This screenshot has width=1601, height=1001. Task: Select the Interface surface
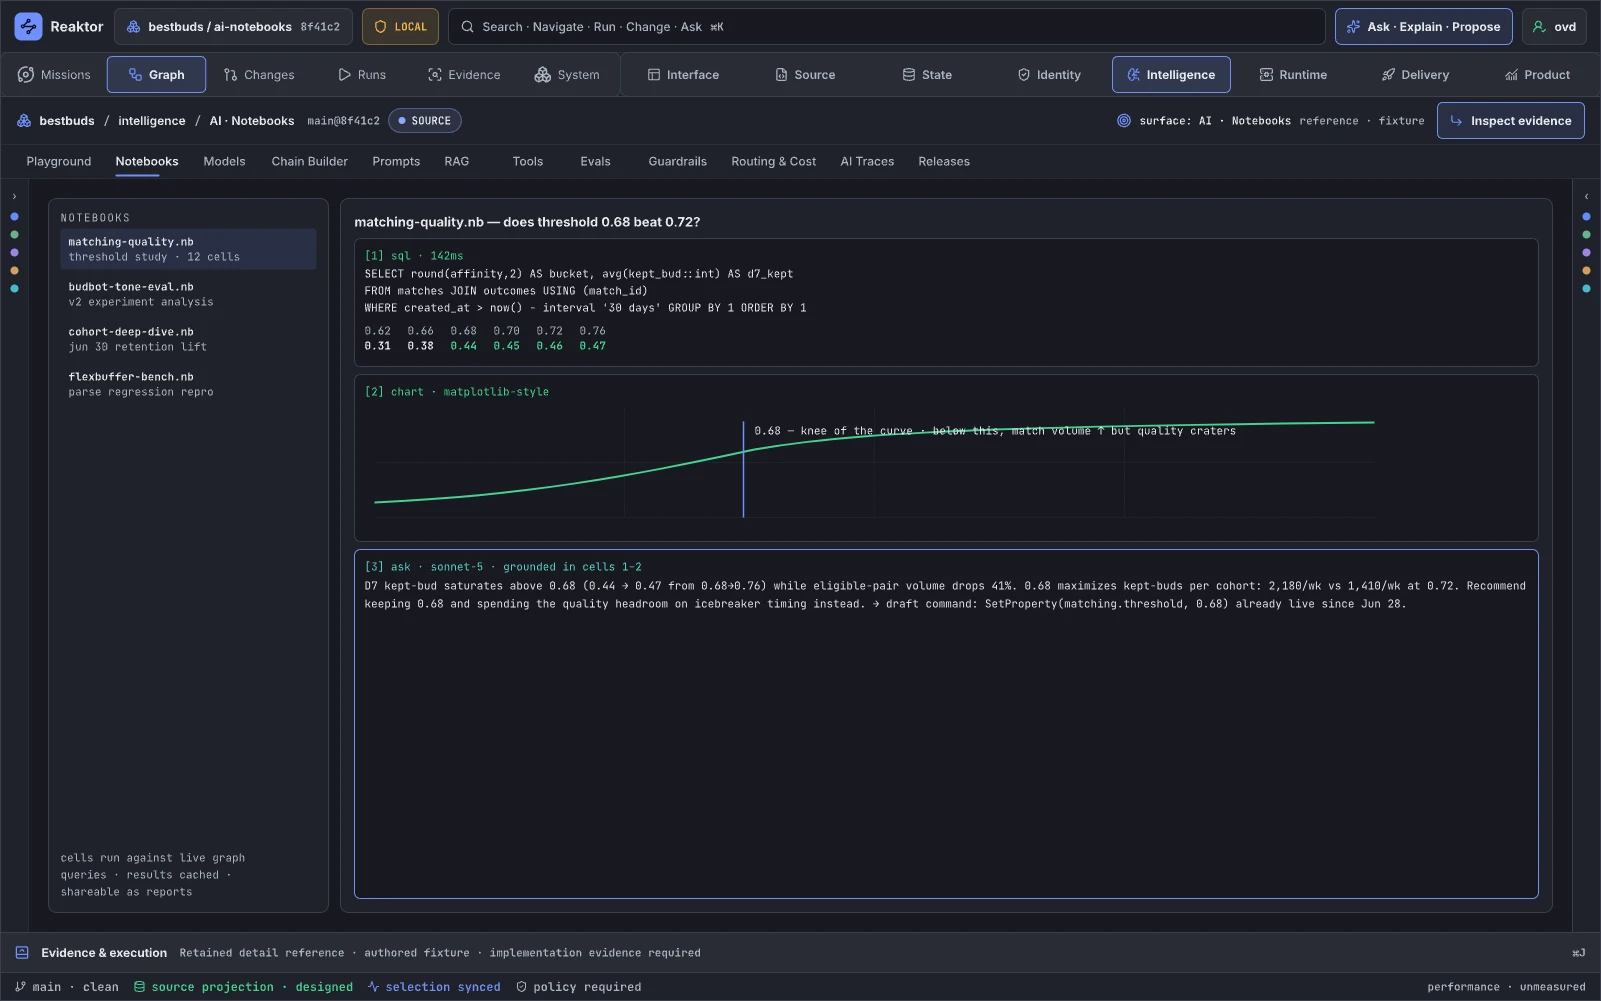coord(683,75)
